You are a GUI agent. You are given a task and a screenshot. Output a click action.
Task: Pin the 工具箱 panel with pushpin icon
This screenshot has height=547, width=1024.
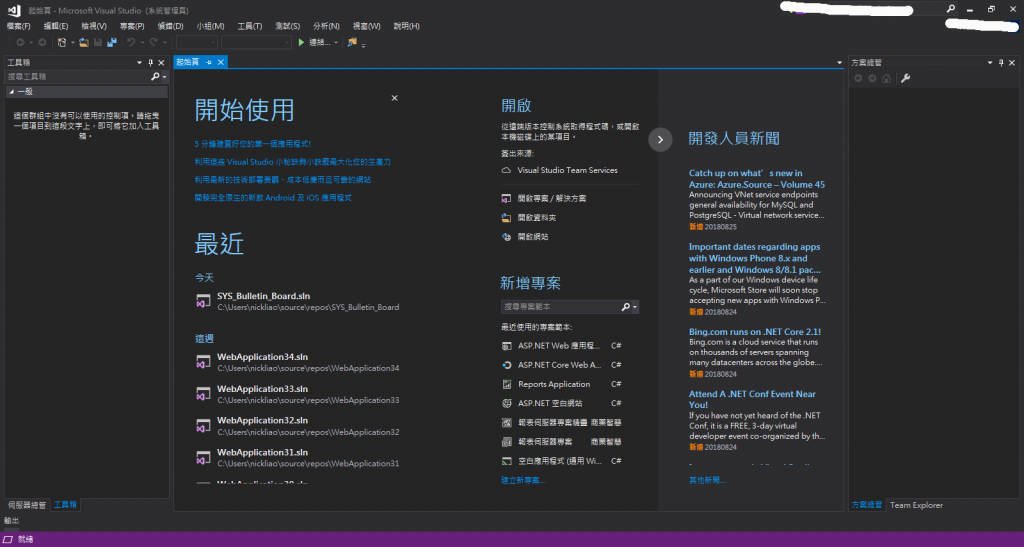click(x=150, y=63)
